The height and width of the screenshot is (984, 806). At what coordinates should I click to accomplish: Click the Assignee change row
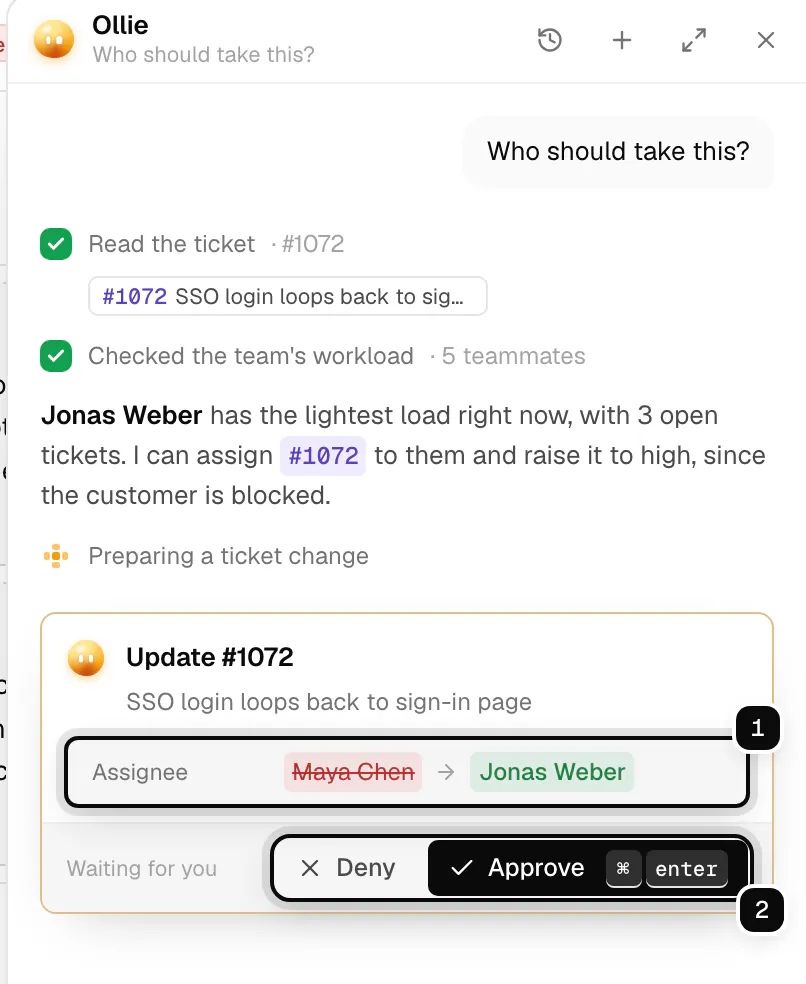pyautogui.click(x=407, y=772)
